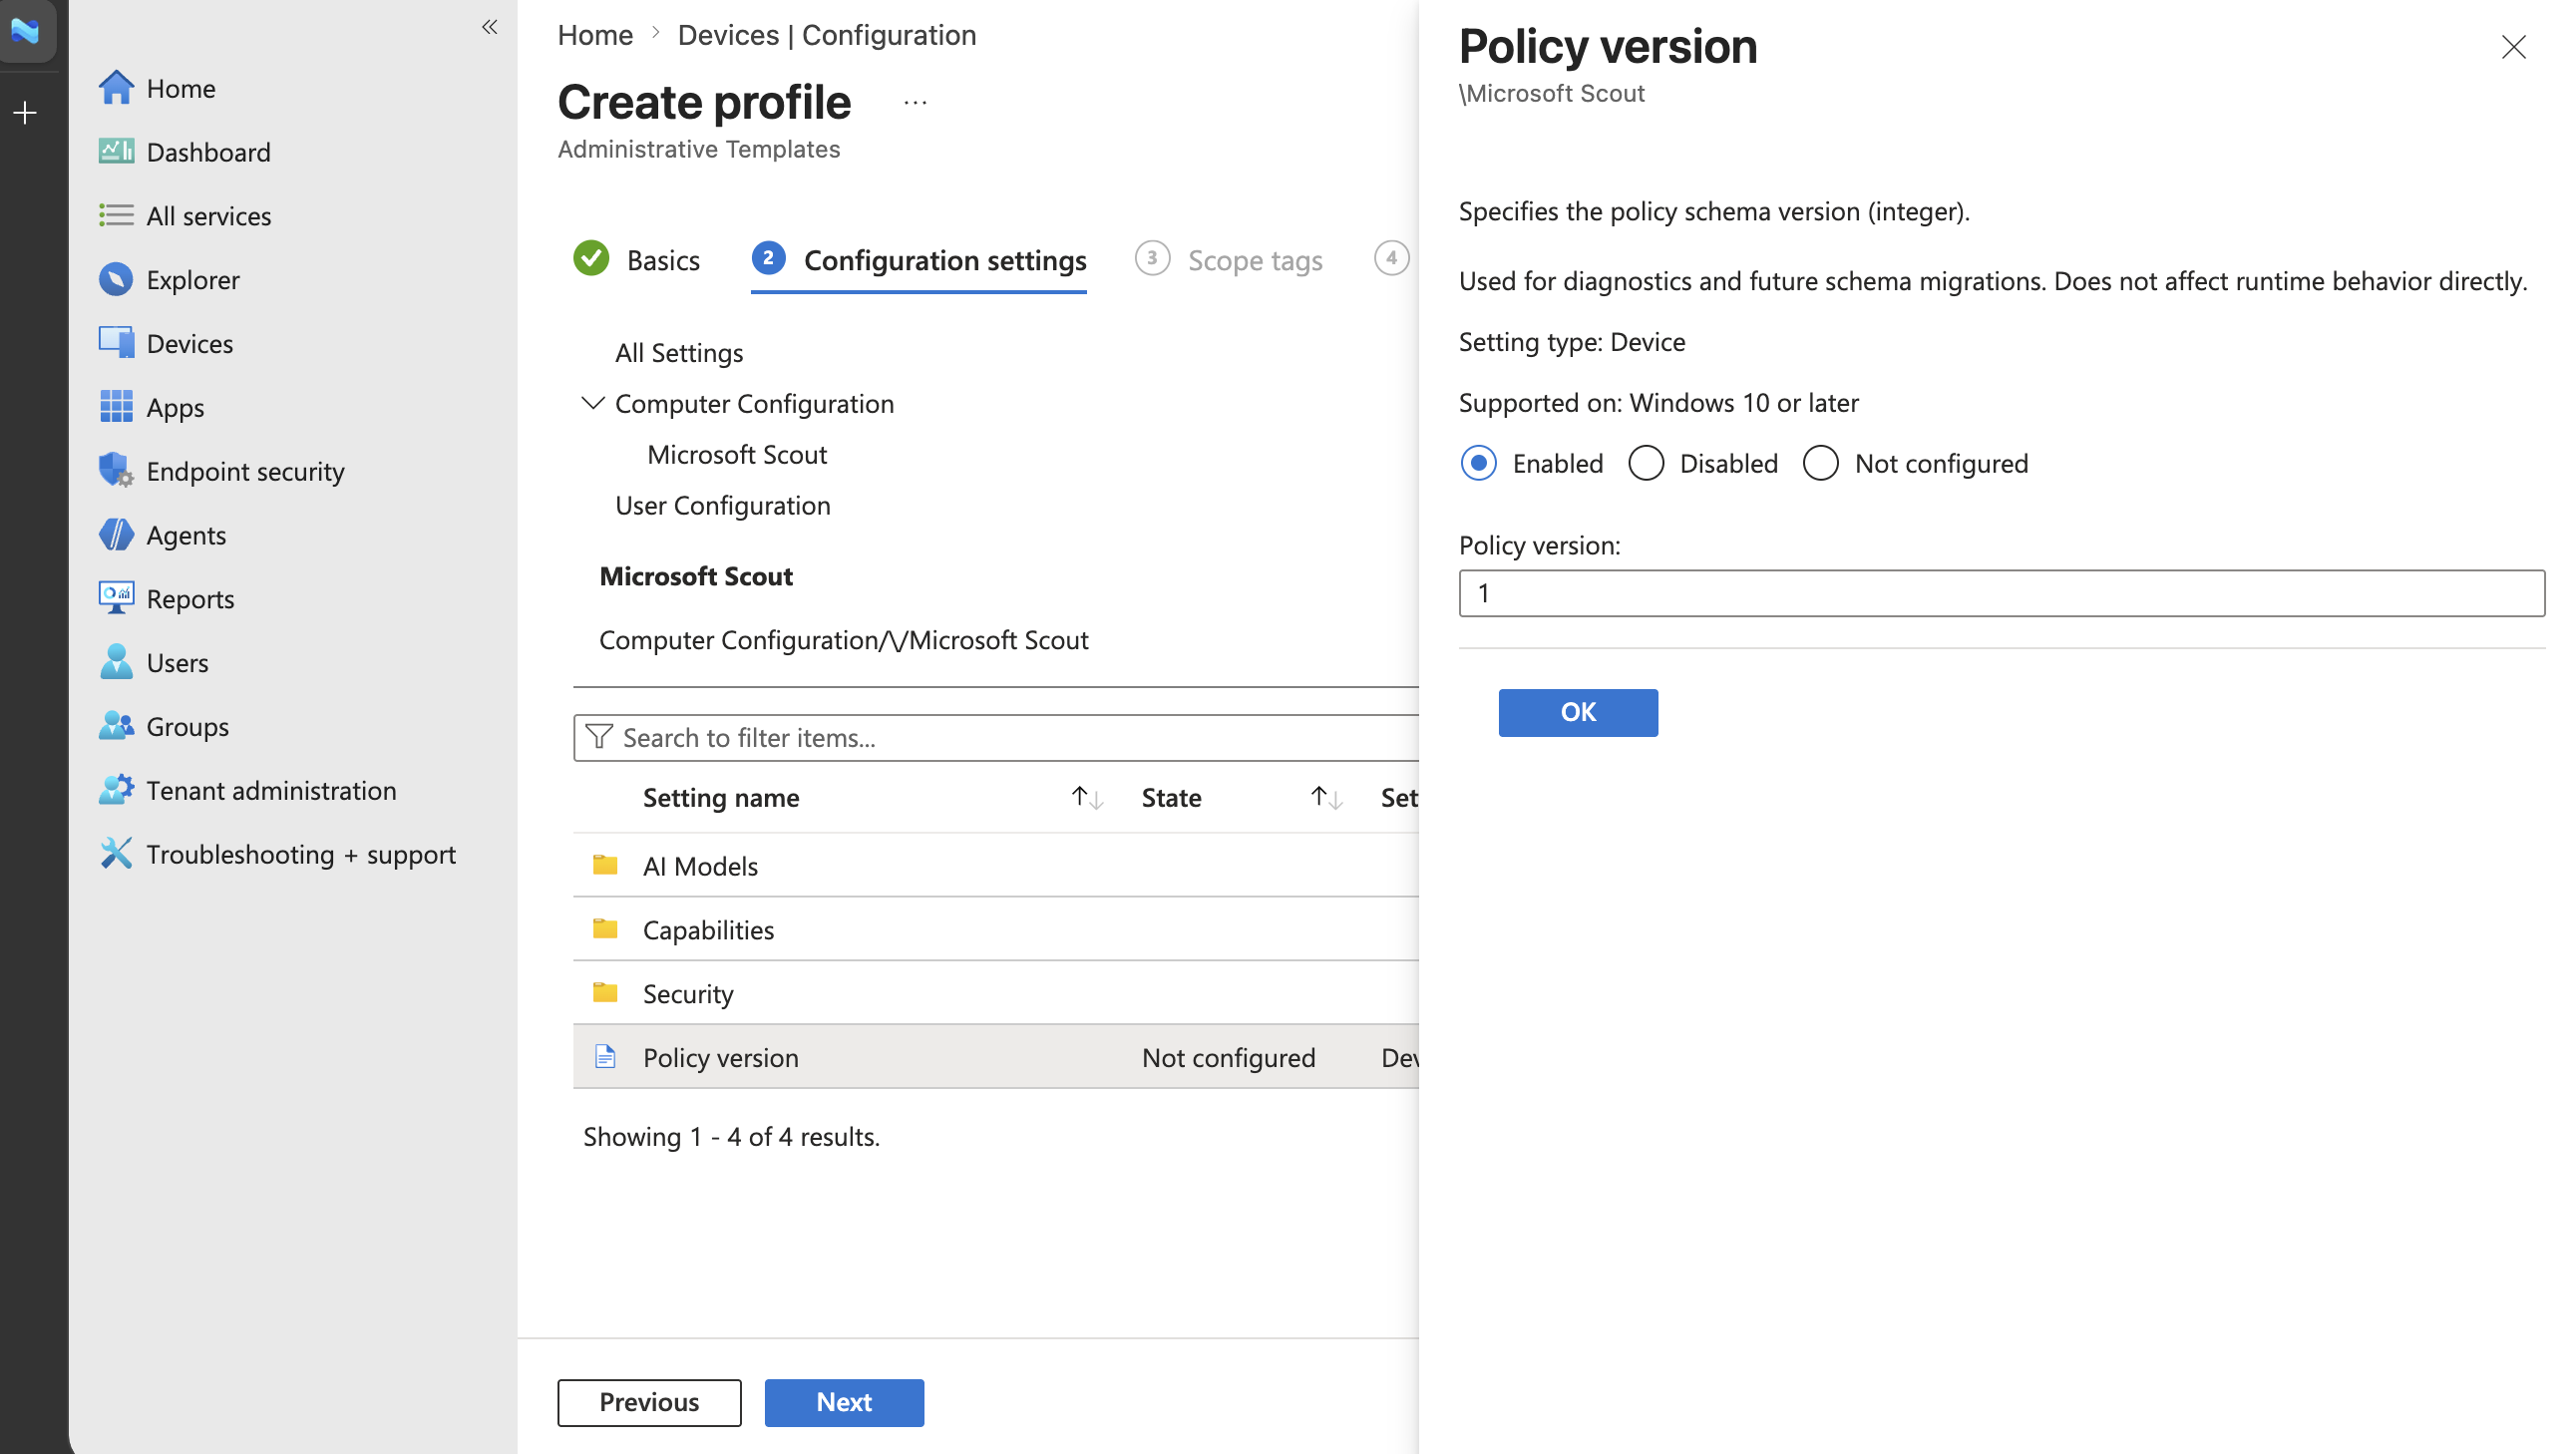
Task: Open the Configuration settings step tab
Action: (x=918, y=259)
